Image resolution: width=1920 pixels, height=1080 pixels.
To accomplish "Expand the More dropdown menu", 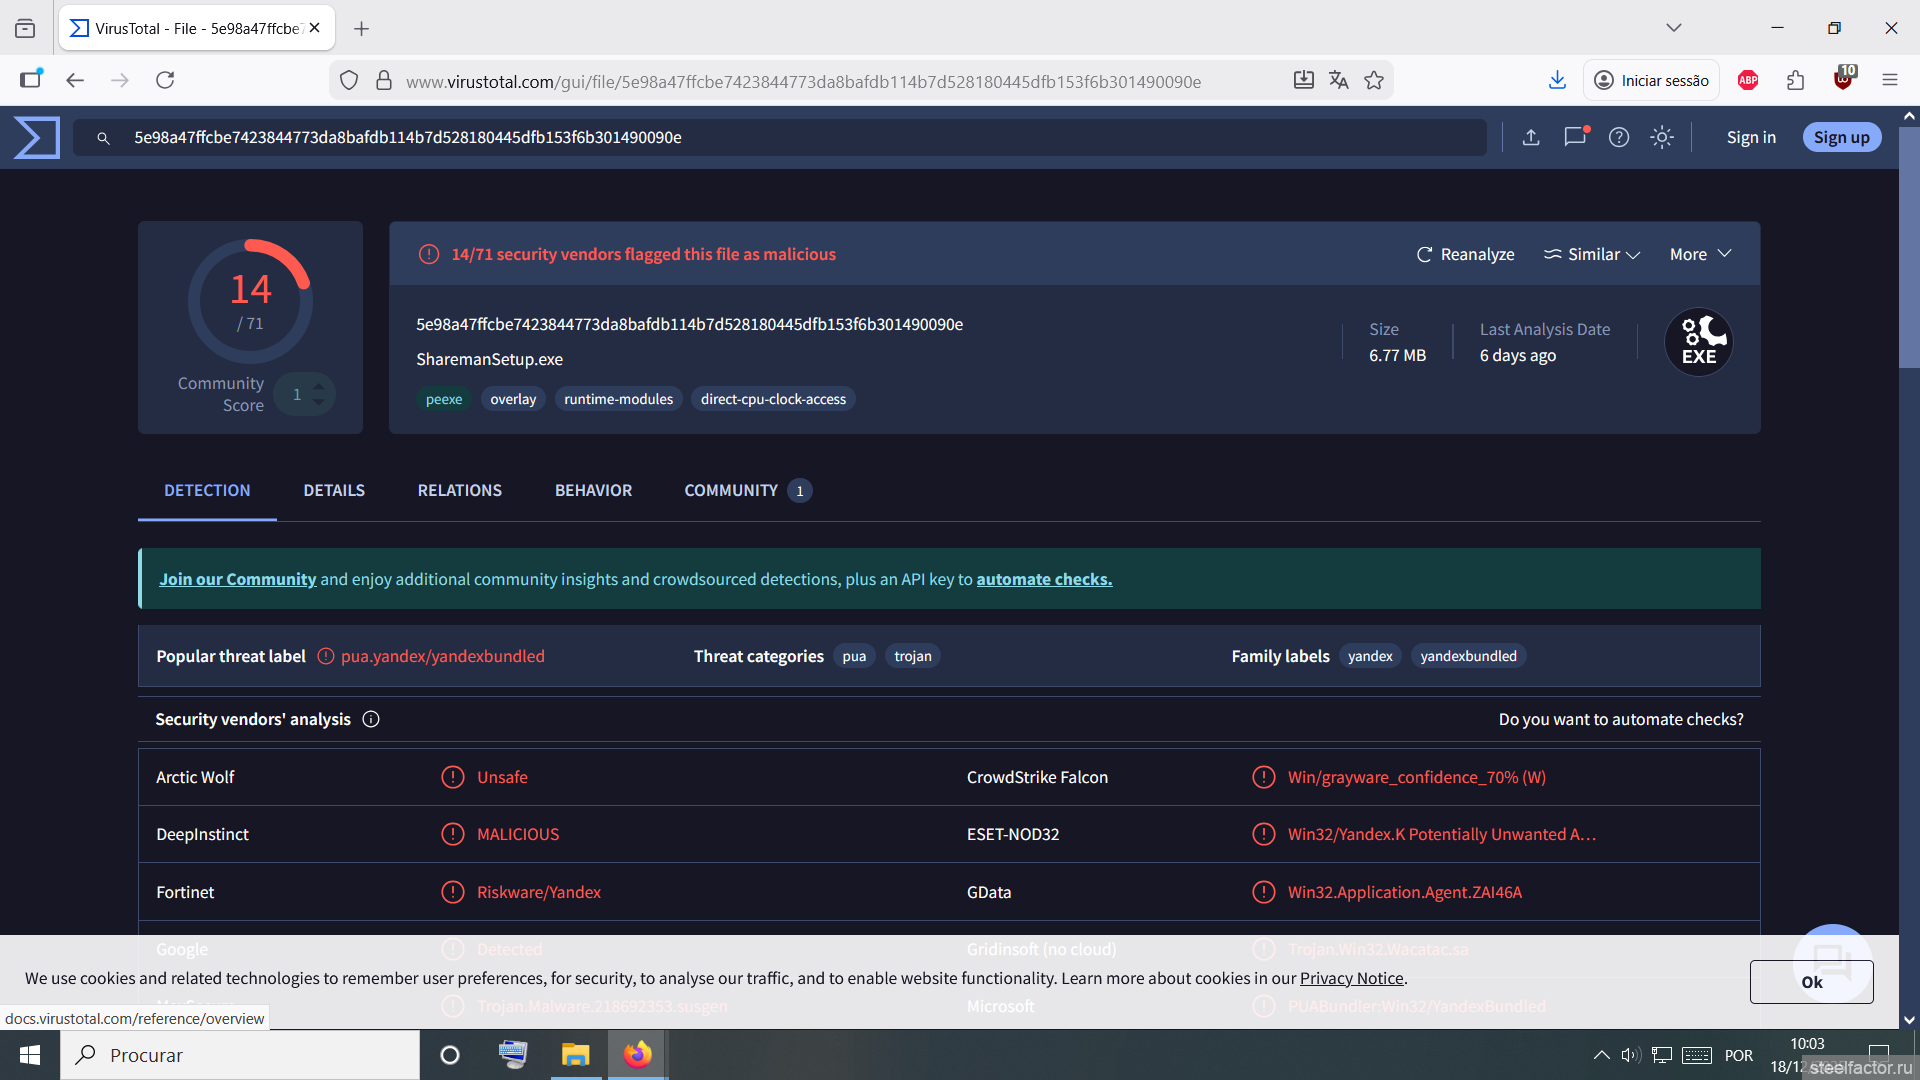I will tap(1700, 254).
